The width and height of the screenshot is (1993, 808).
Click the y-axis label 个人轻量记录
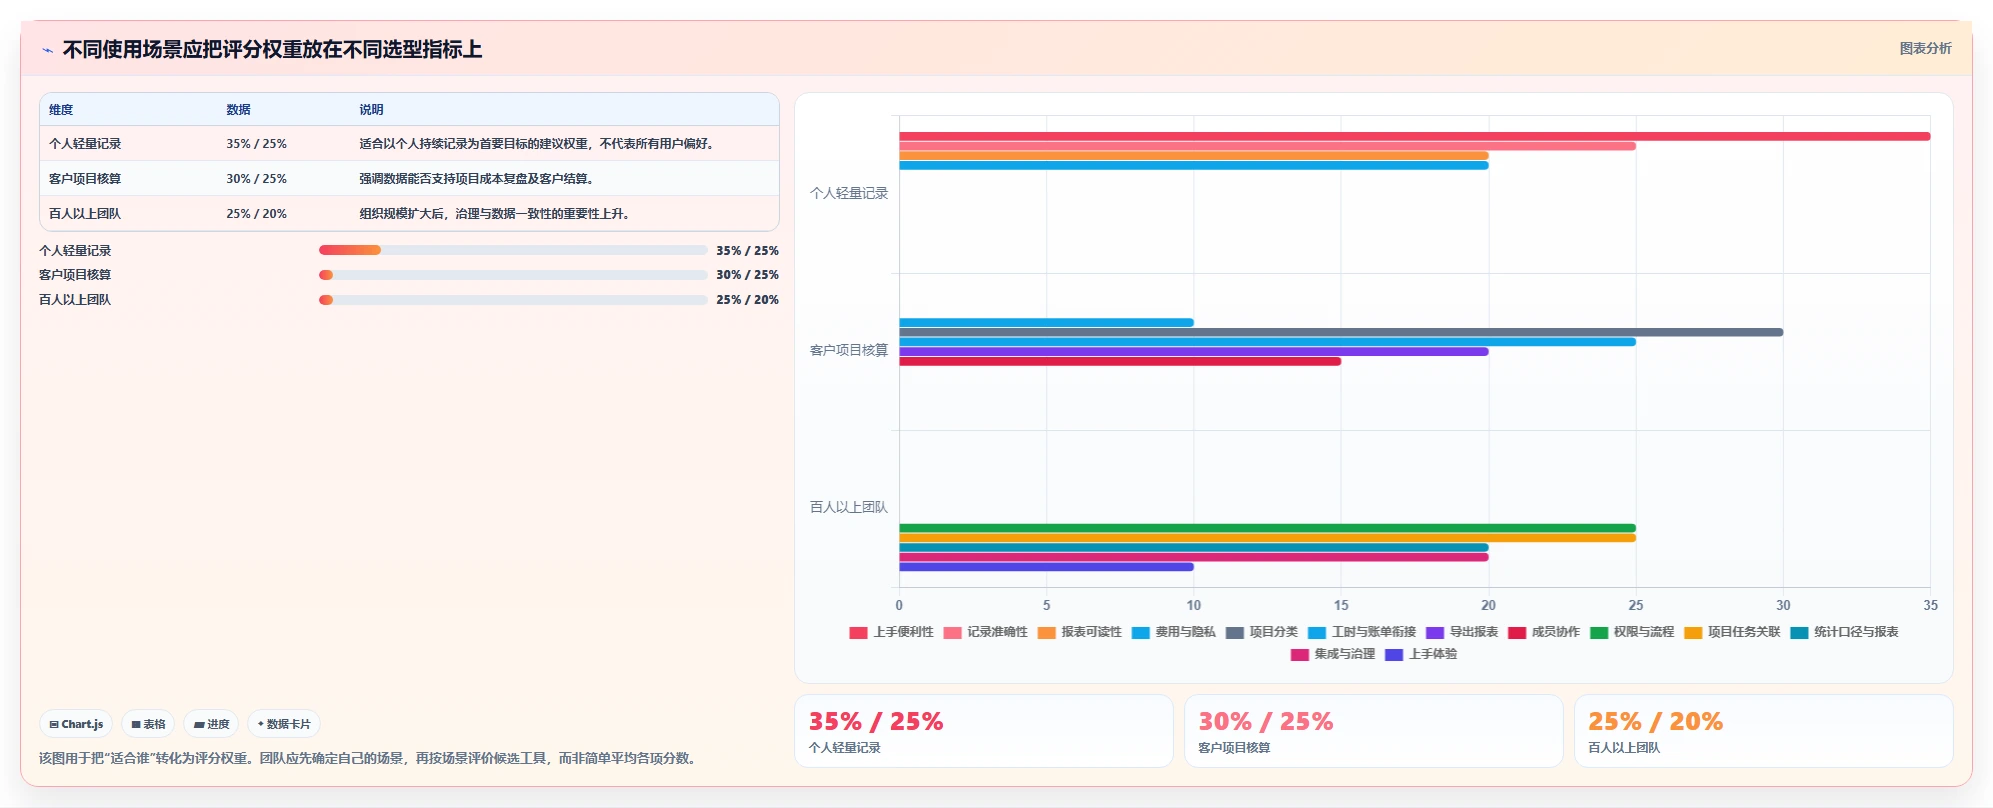tap(849, 193)
